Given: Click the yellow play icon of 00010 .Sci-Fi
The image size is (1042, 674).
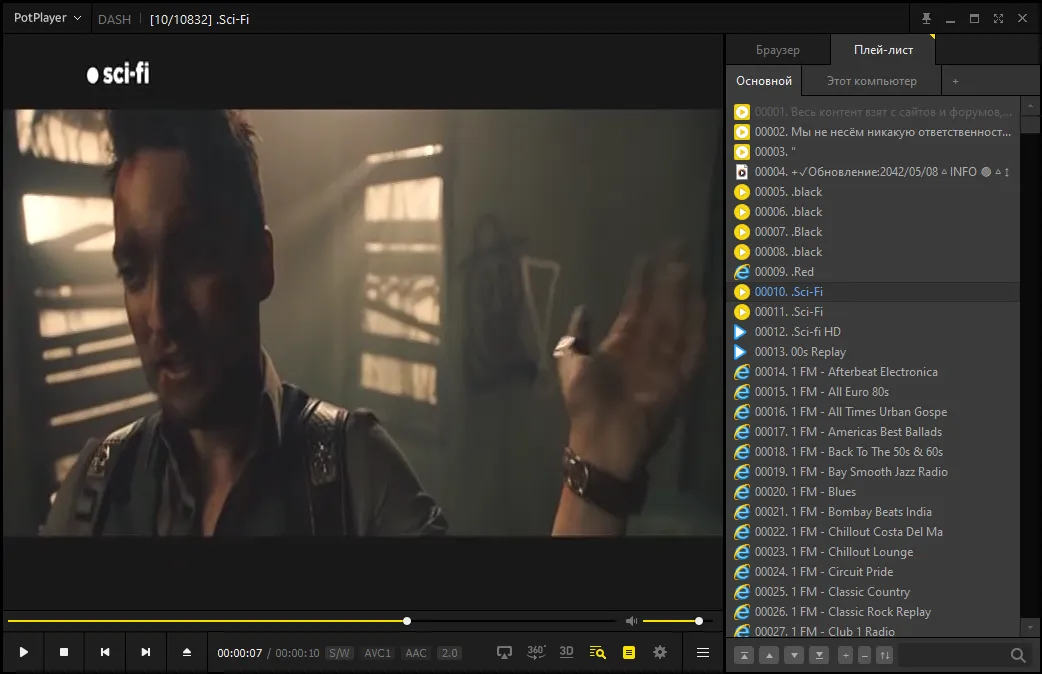Looking at the screenshot, I should (x=742, y=292).
